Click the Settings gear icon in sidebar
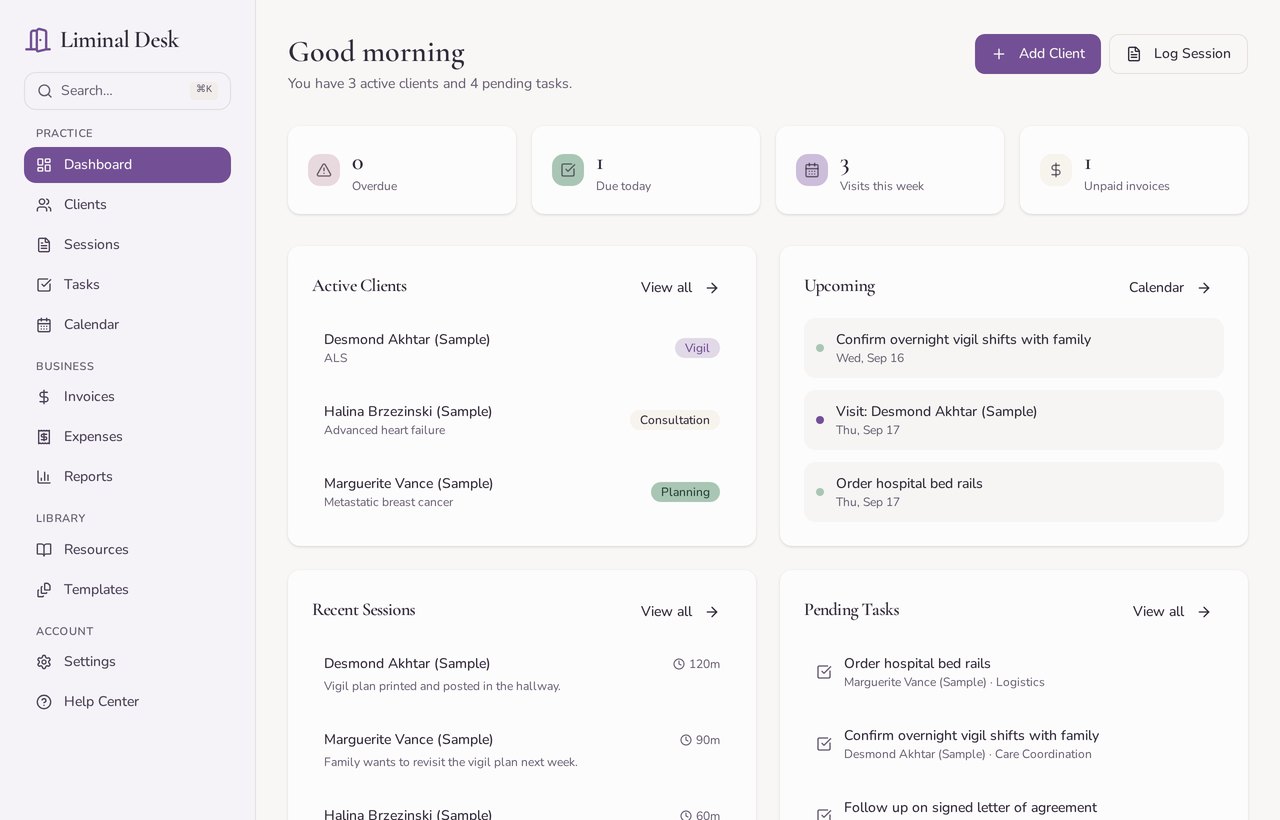Viewport: 1280px width, 820px height. [44, 662]
